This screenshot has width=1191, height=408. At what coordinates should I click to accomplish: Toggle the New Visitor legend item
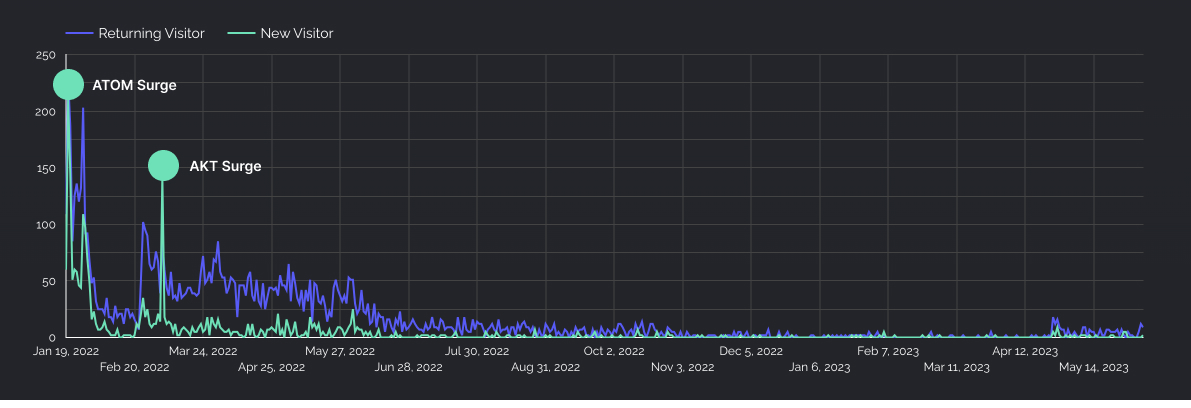[x=296, y=34]
